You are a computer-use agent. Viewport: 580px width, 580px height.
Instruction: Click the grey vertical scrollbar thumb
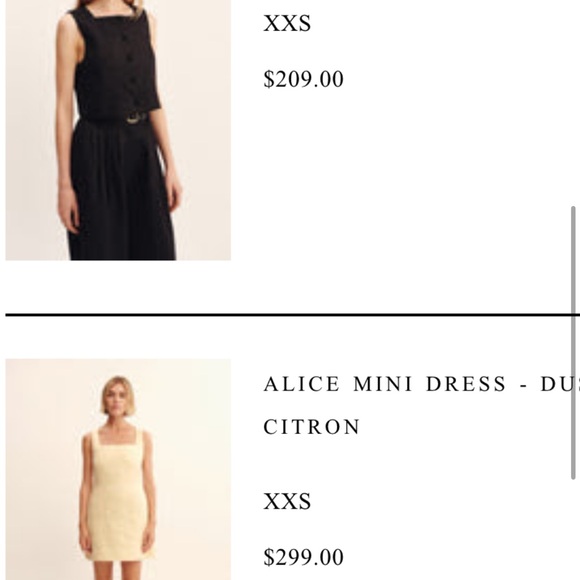tap(573, 343)
